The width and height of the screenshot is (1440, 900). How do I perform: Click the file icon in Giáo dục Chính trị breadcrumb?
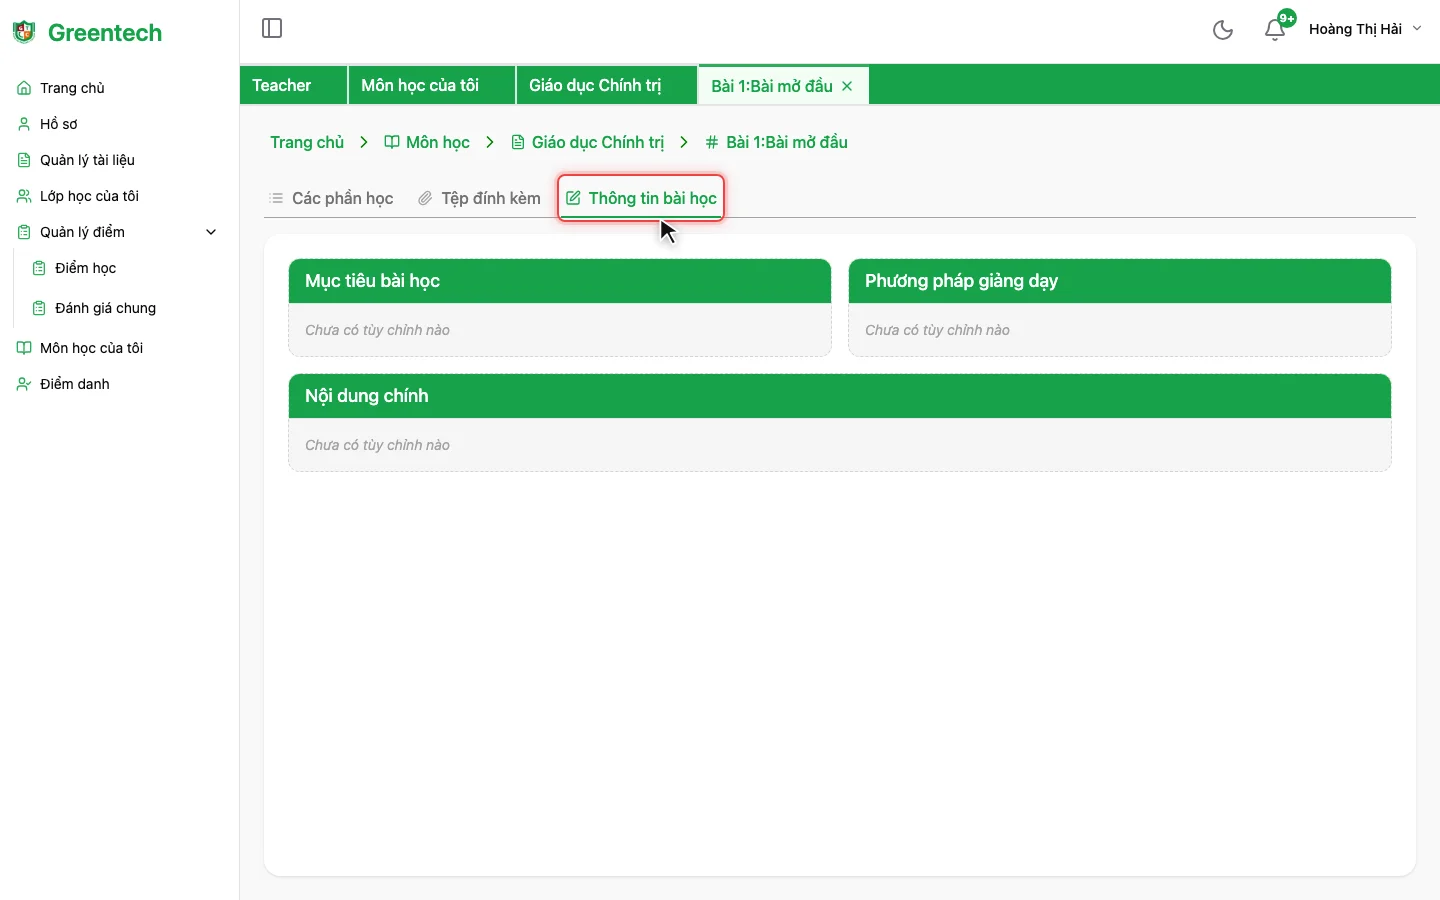pos(518,142)
